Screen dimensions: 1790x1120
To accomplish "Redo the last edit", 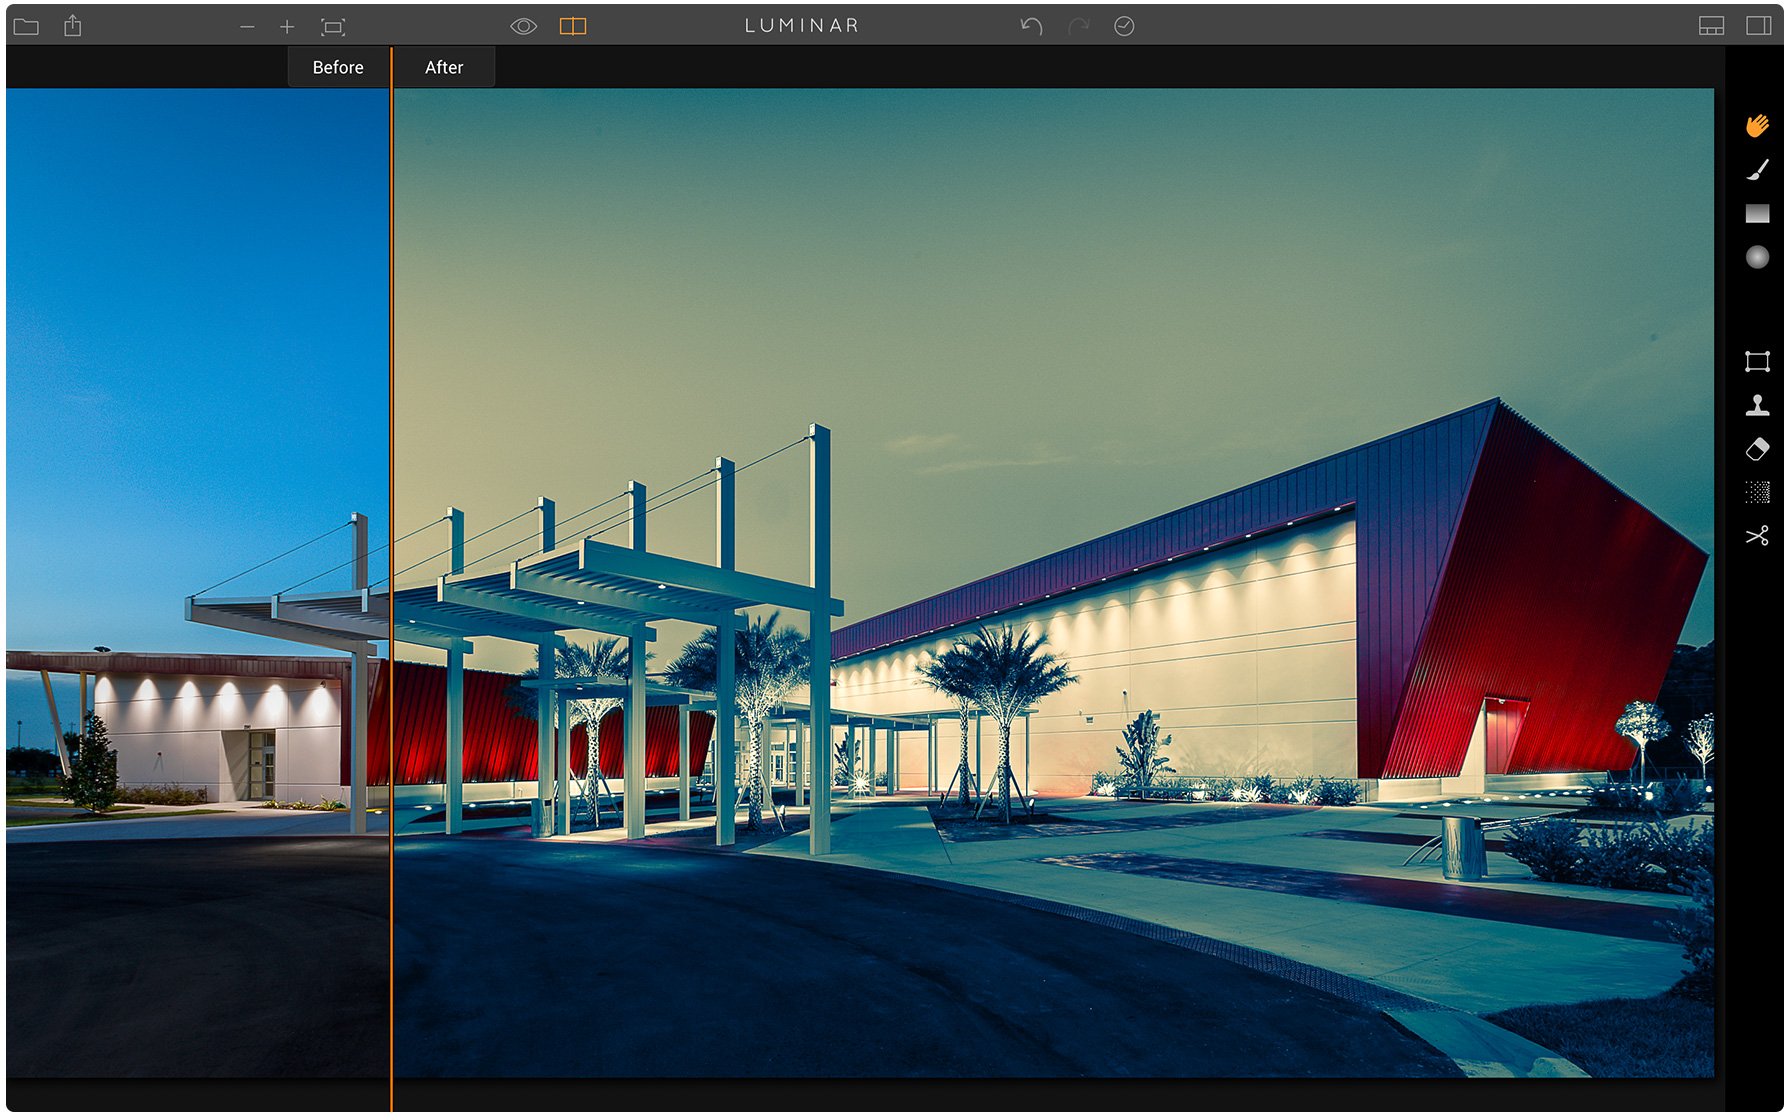I will pyautogui.click(x=1078, y=26).
